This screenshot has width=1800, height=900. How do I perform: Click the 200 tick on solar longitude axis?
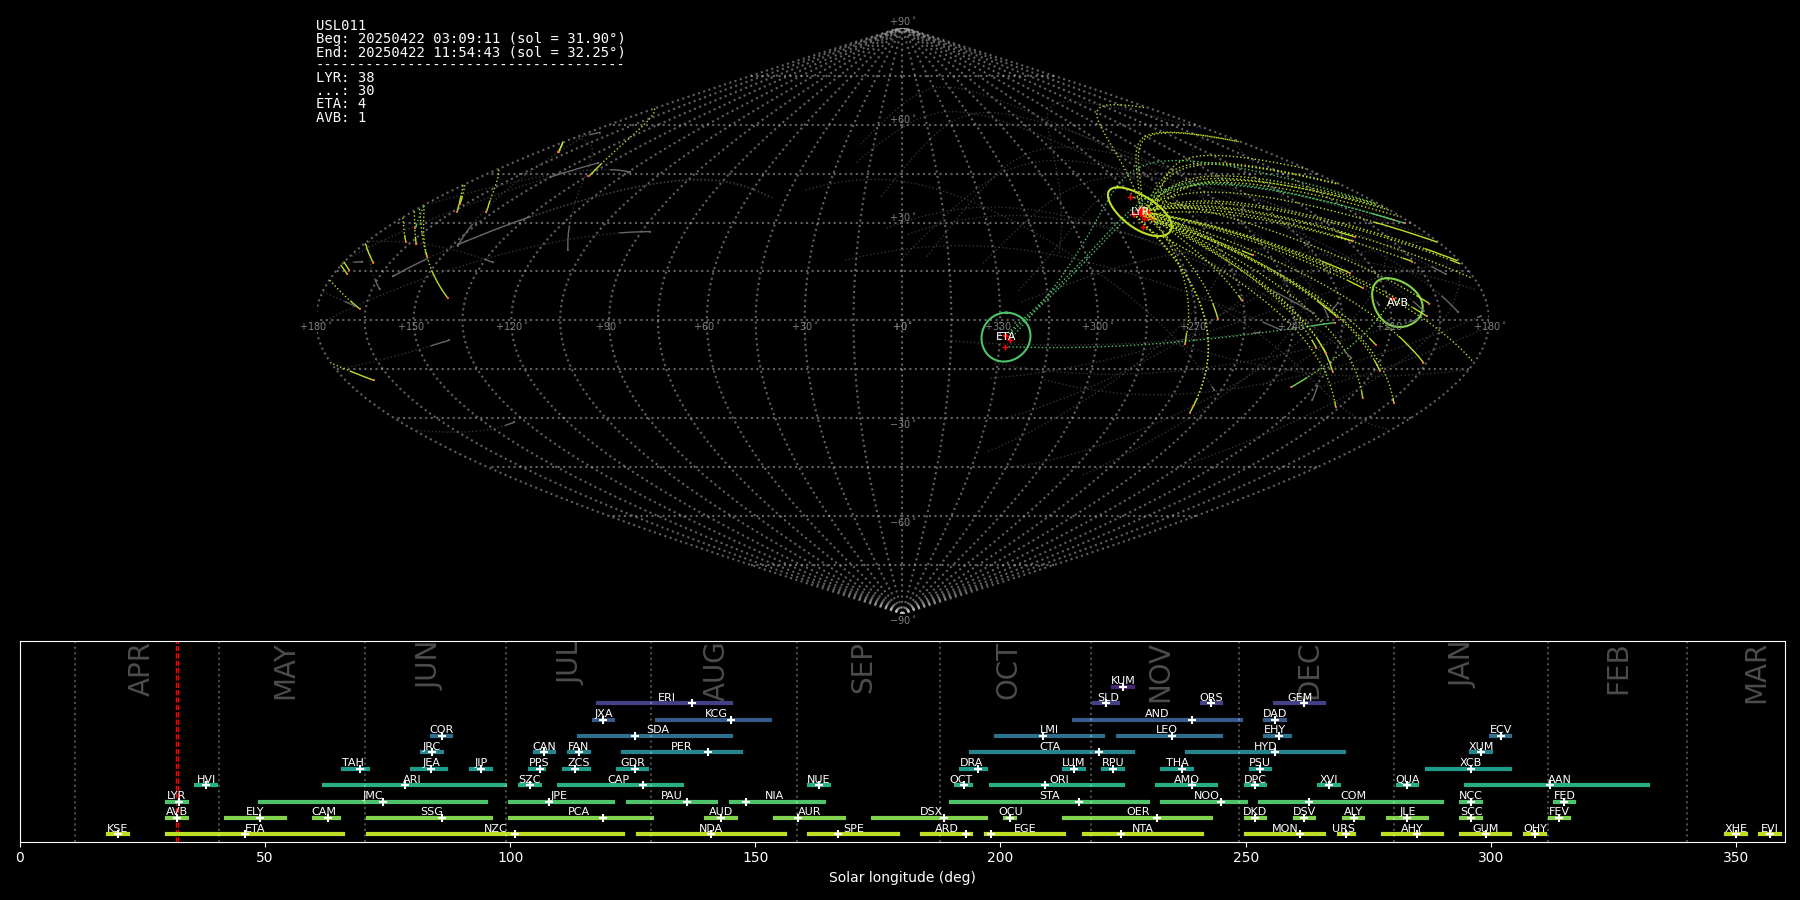click(1000, 857)
